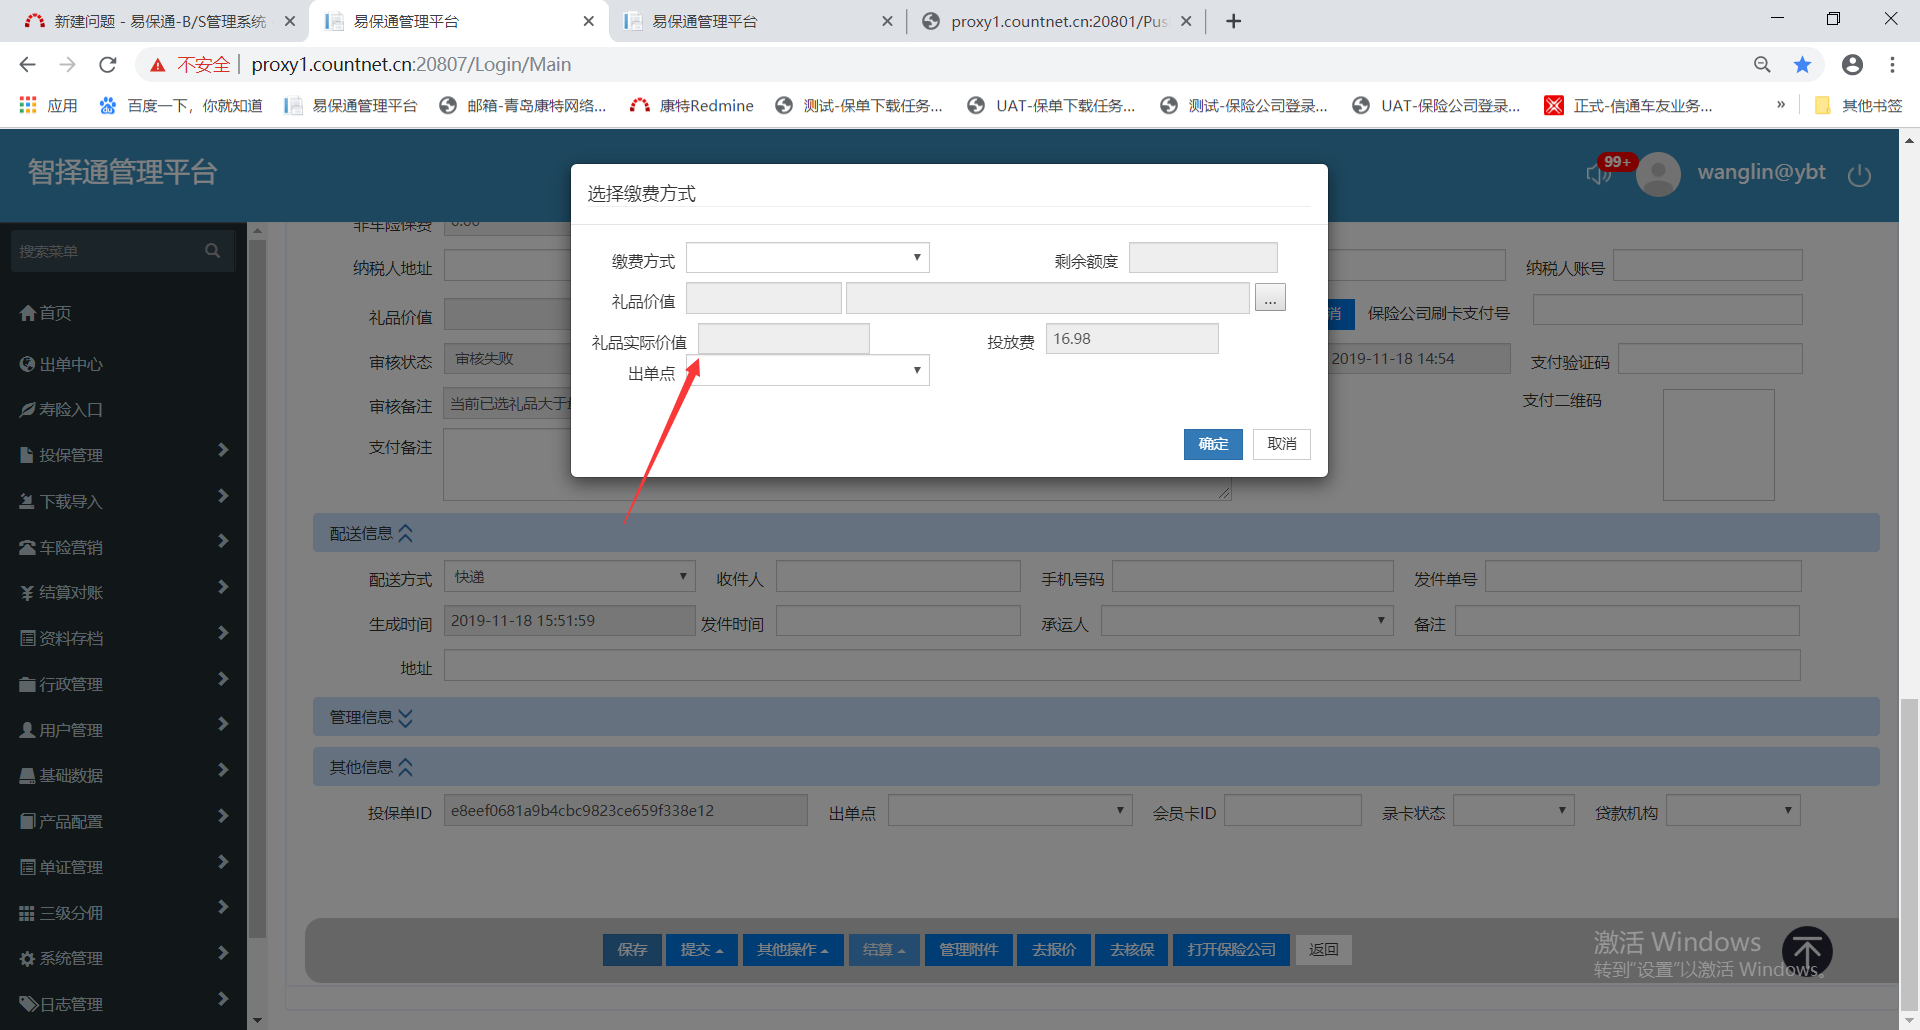This screenshot has width=1920, height=1030.
Task: Open the 康特Redmine bookmark
Action: (692, 105)
